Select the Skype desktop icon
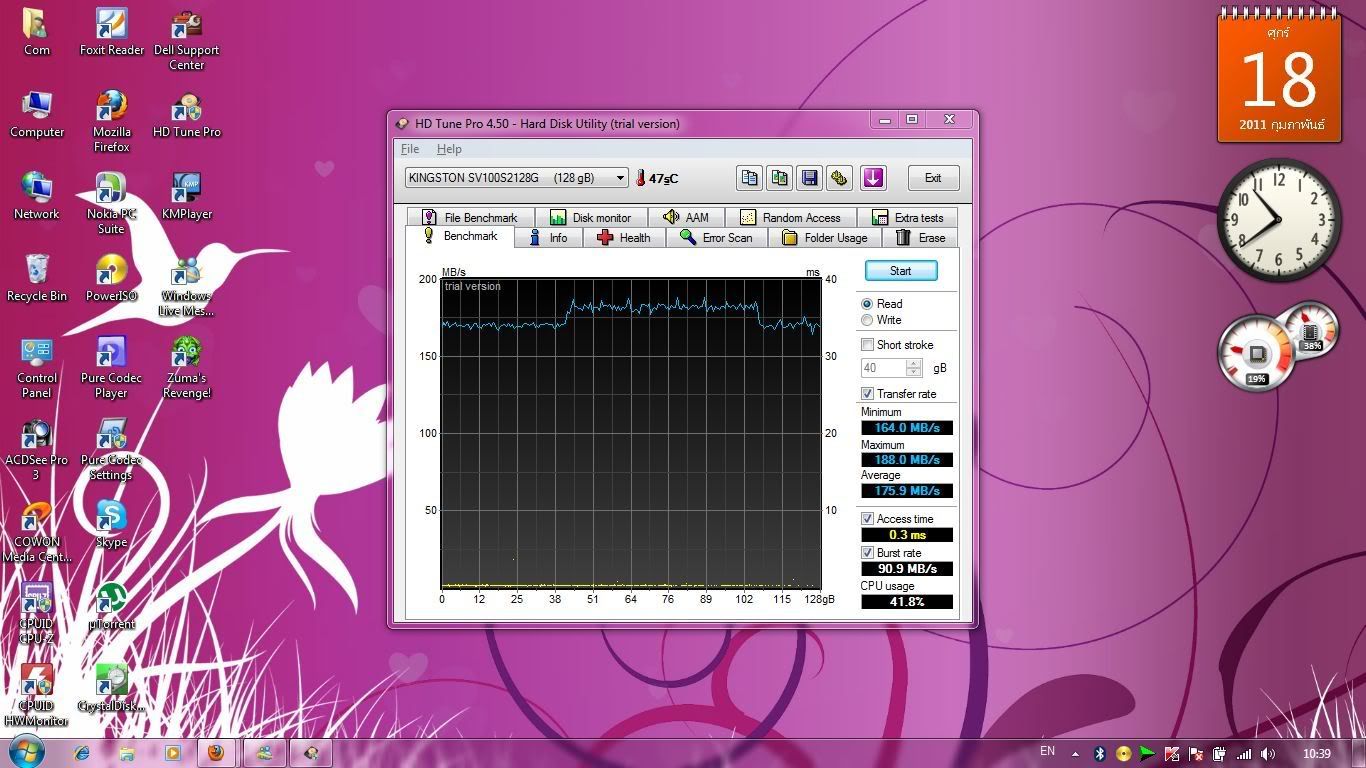Viewport: 1366px width, 768px height. (x=111, y=525)
